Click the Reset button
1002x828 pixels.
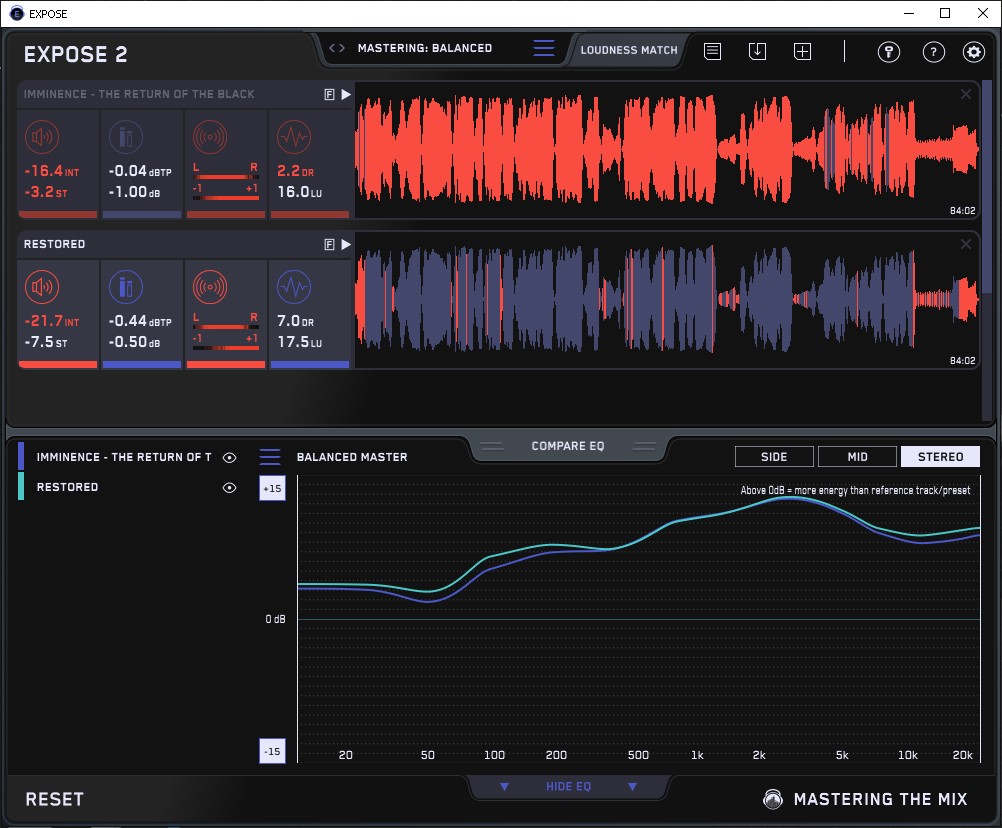(54, 799)
